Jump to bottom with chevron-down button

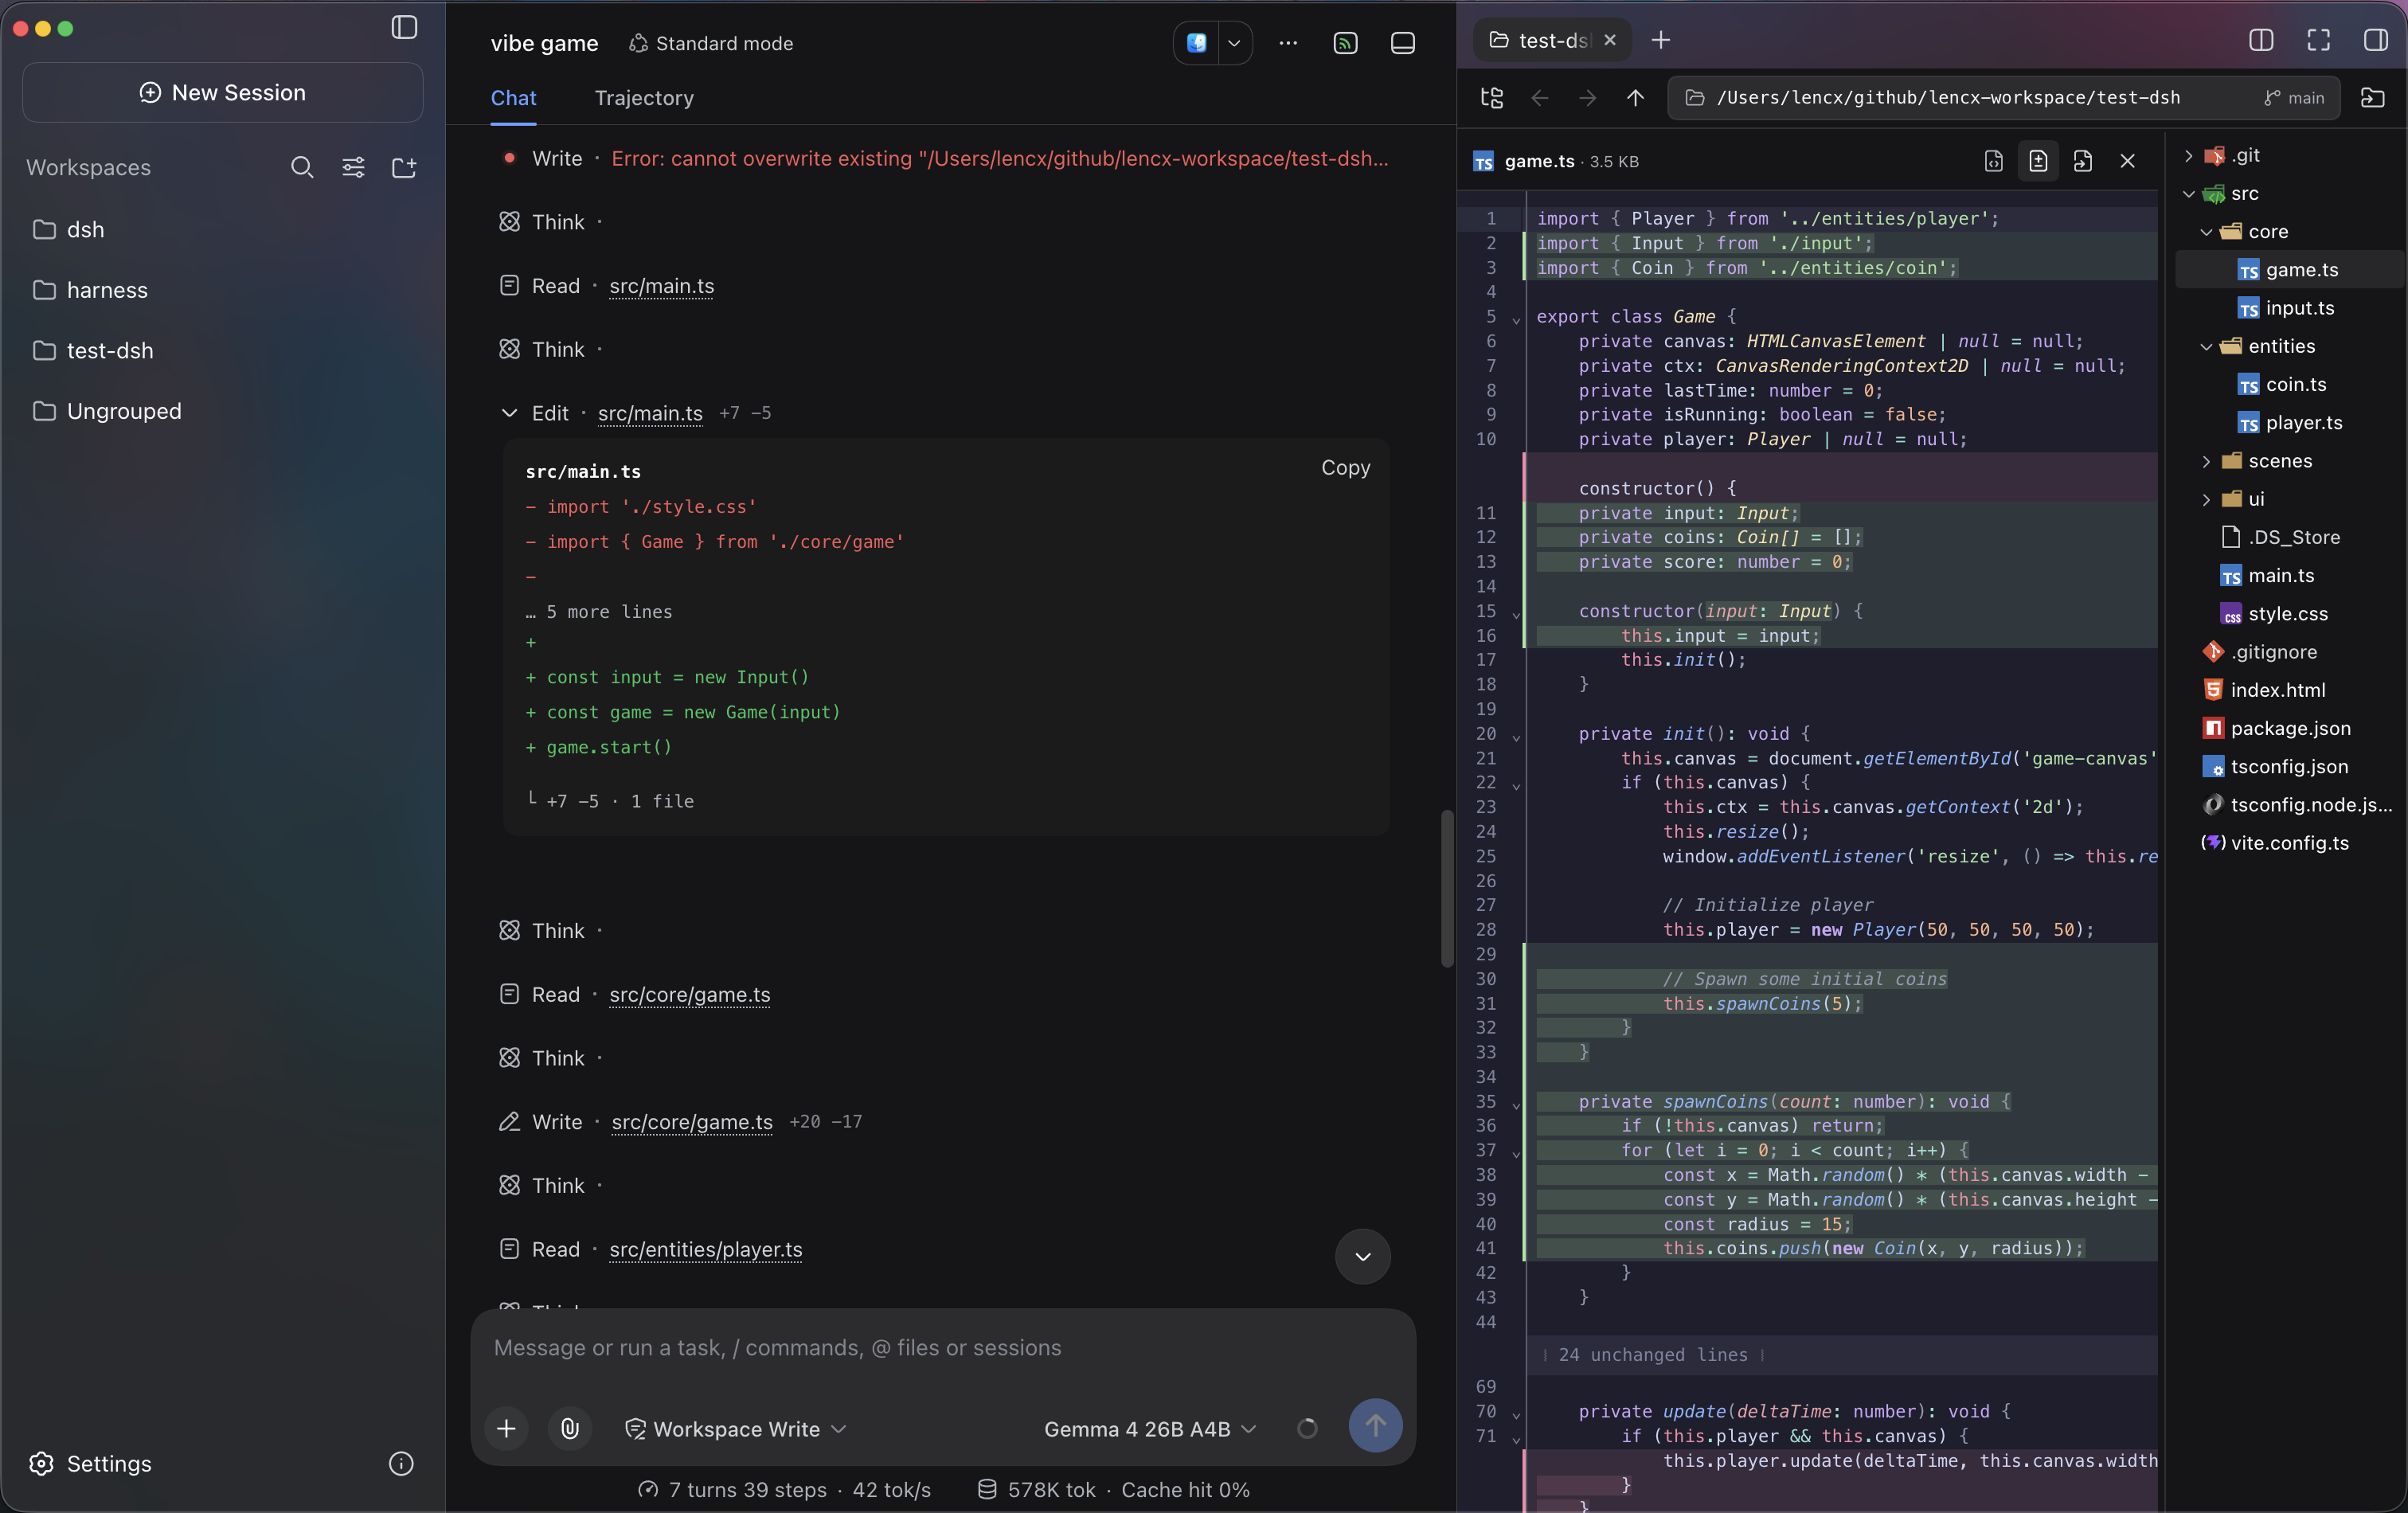point(1363,1257)
